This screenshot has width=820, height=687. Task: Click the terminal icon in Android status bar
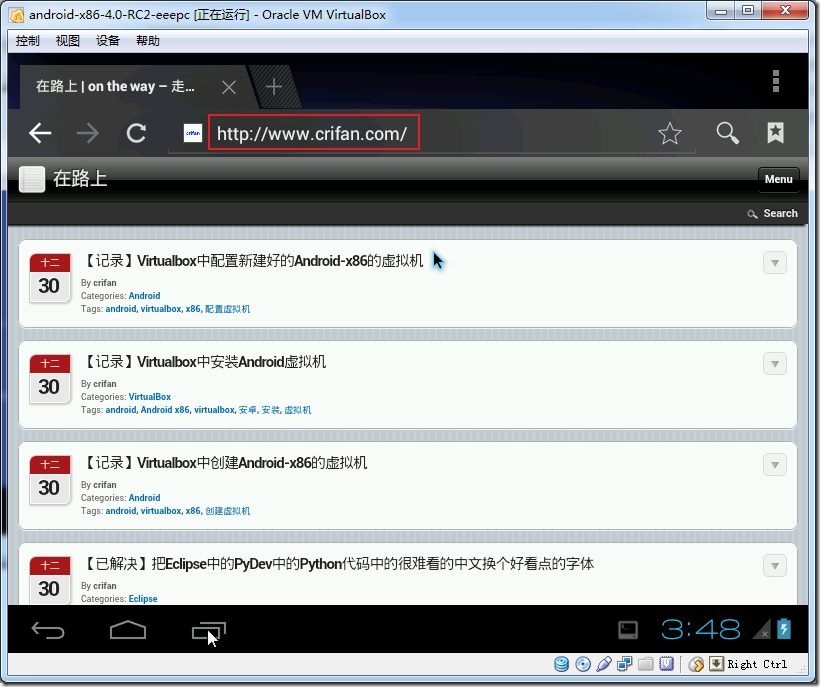(x=628, y=630)
